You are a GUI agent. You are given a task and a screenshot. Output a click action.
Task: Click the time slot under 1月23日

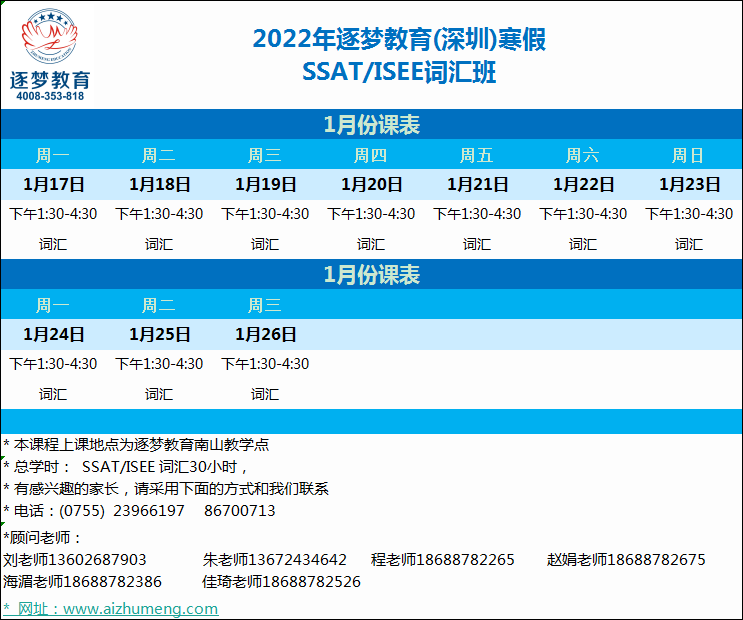[x=689, y=214]
